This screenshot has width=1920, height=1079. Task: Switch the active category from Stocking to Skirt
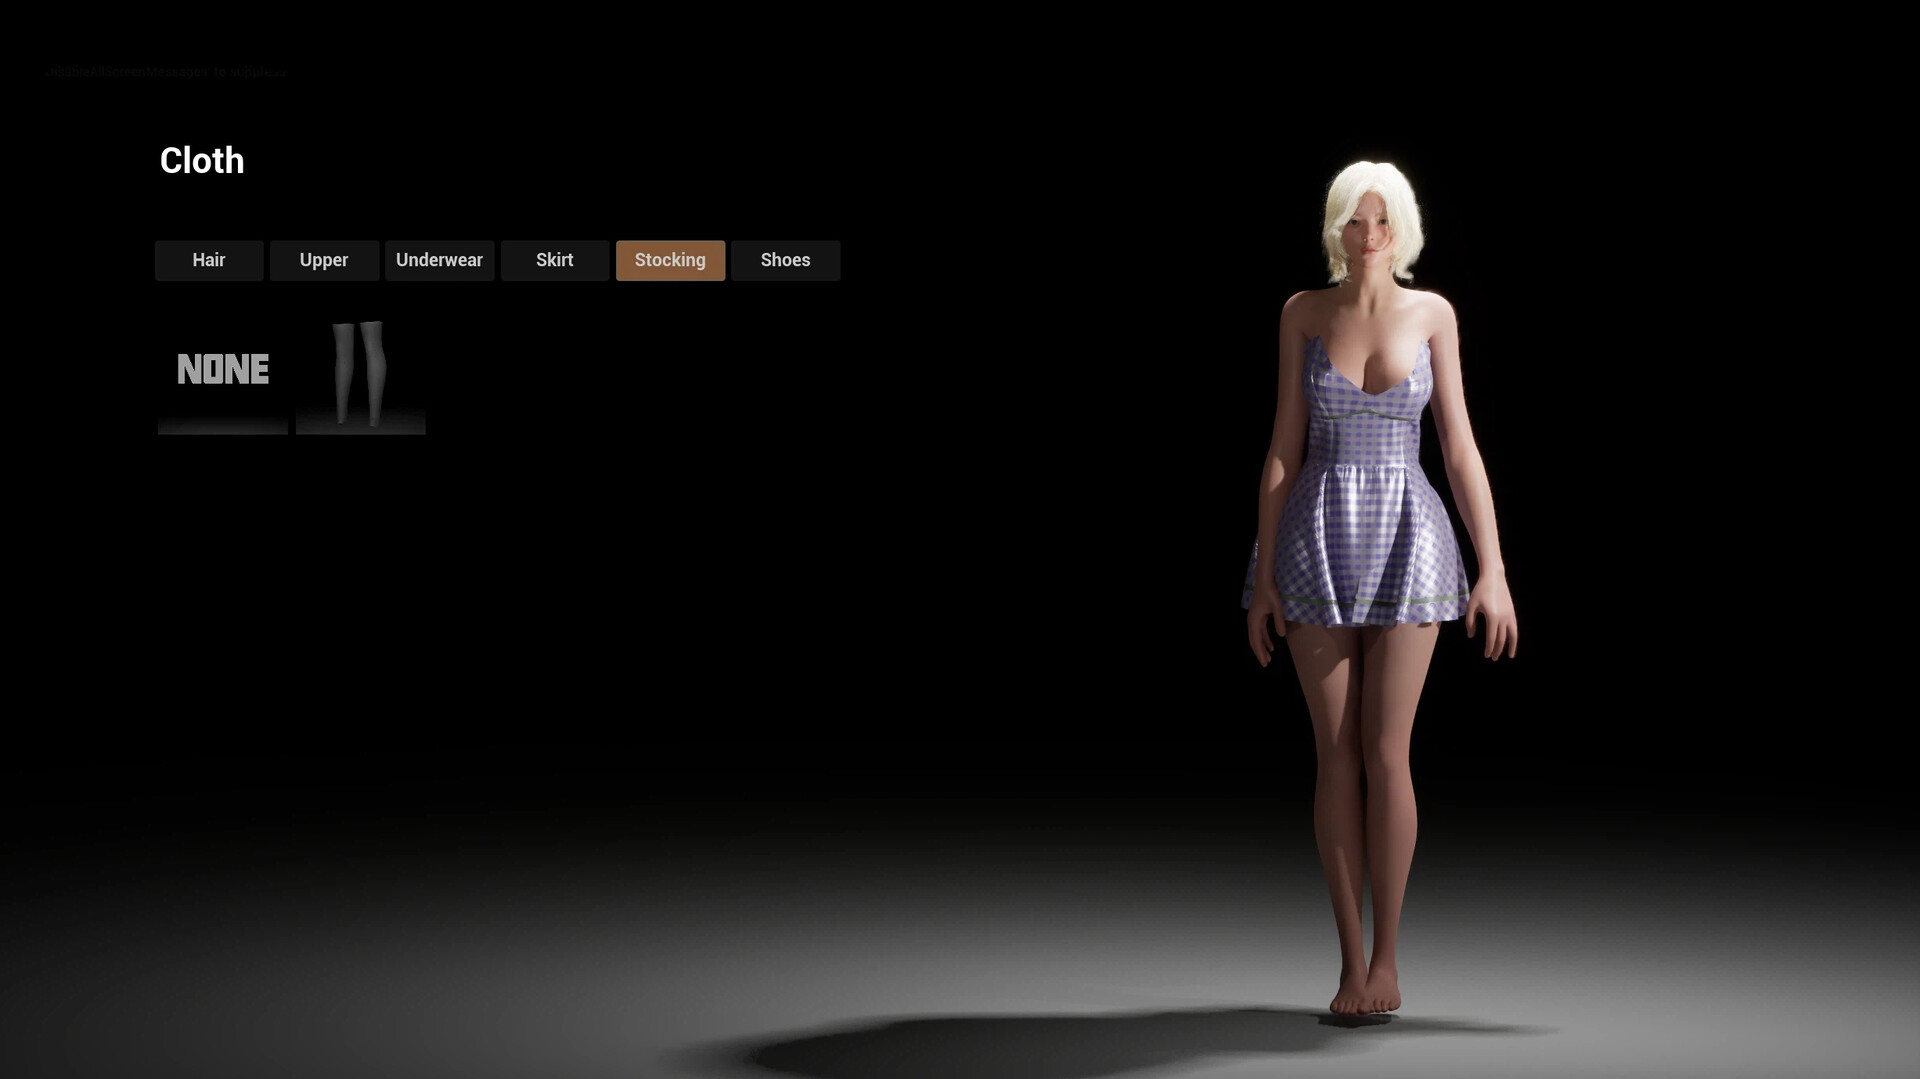[x=554, y=260]
